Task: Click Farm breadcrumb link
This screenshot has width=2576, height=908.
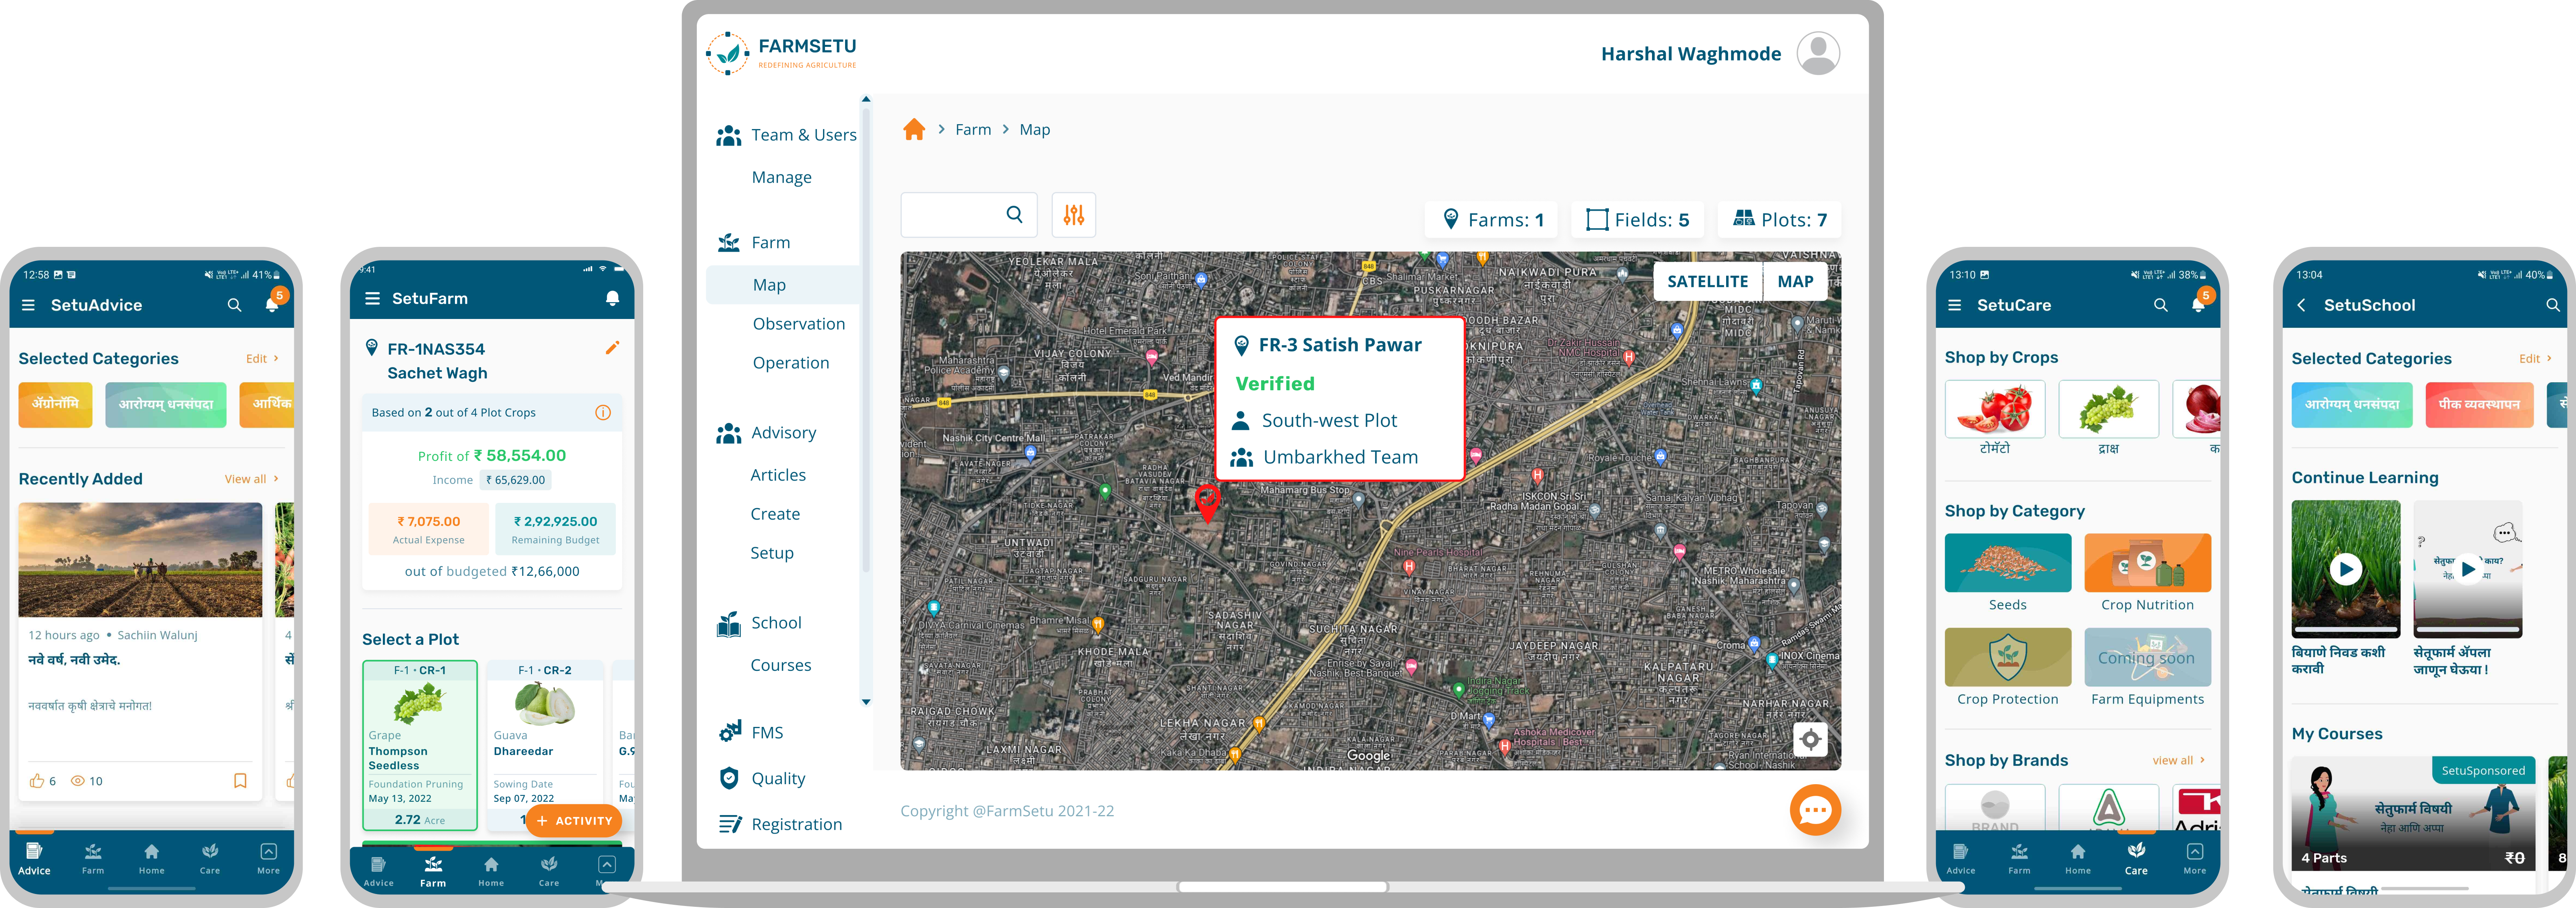Action: coord(973,129)
